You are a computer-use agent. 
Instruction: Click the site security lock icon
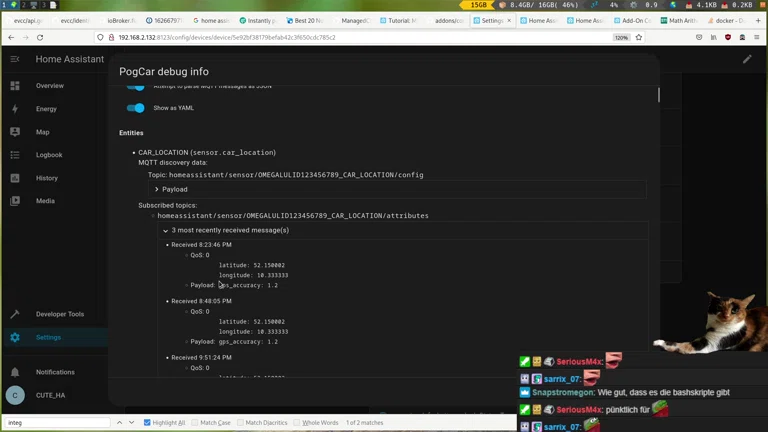click(111, 37)
